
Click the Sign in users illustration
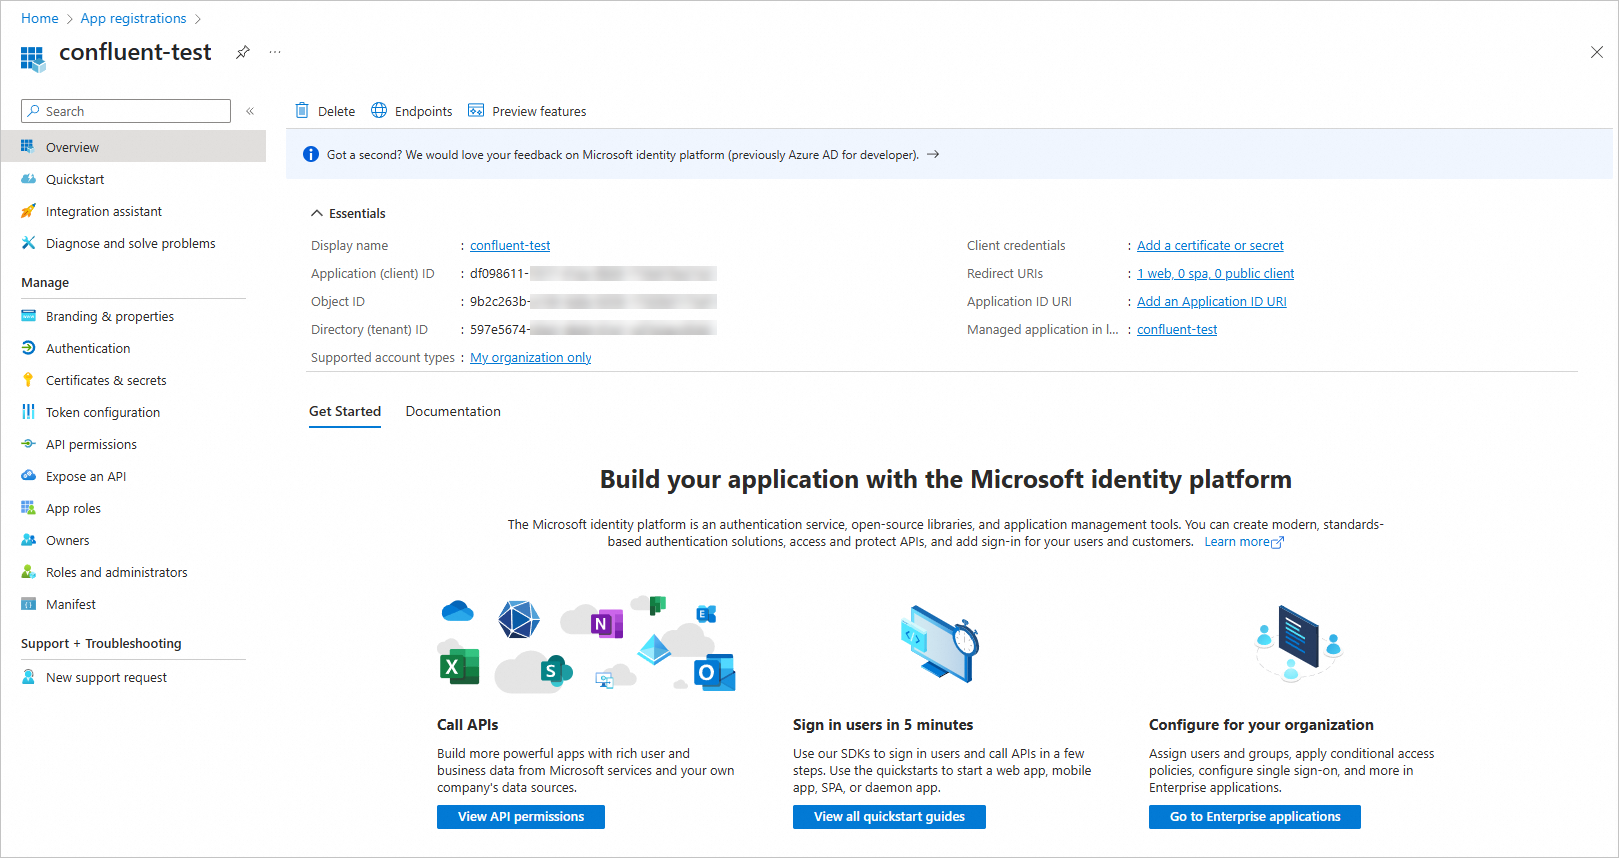[x=939, y=645]
